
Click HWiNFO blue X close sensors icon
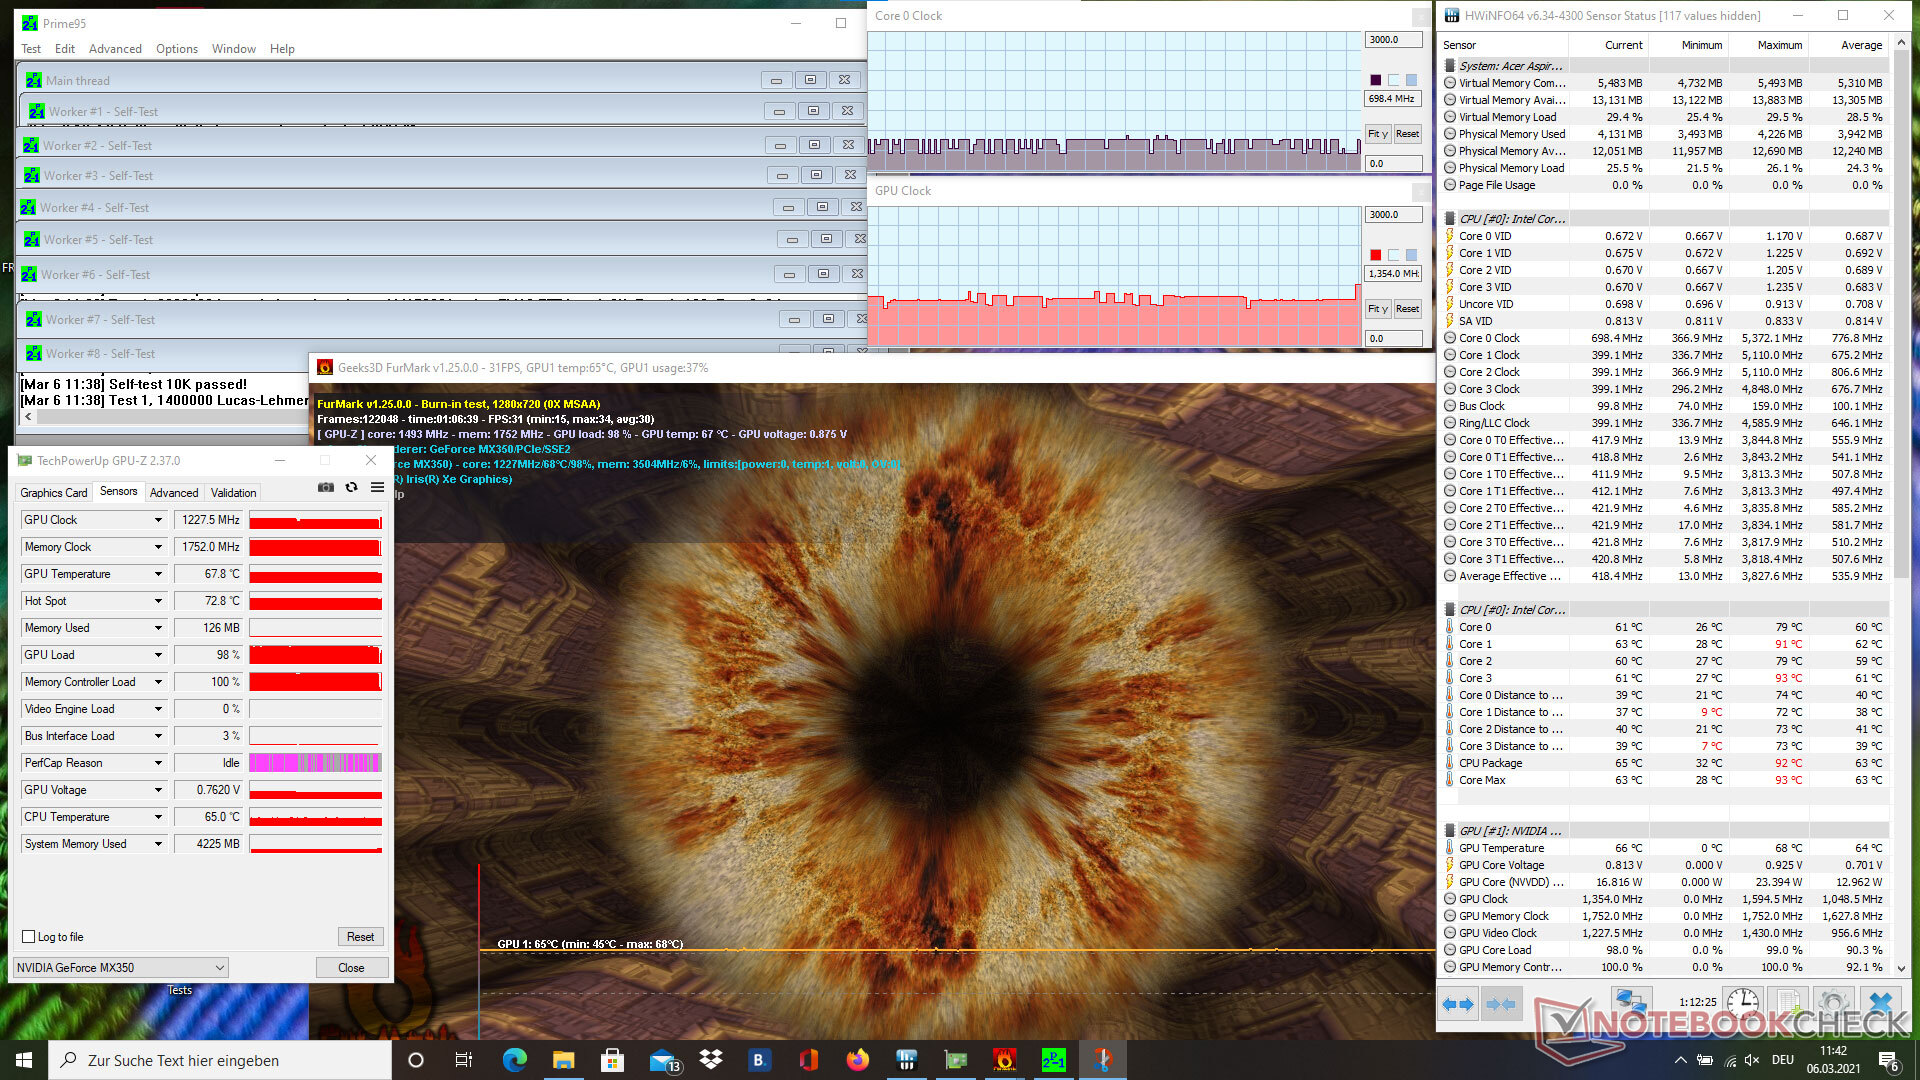(x=1880, y=1002)
